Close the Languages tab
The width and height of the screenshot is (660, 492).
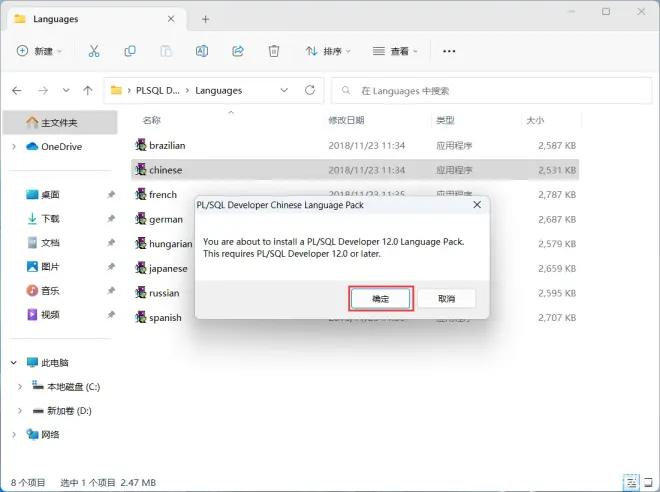(171, 19)
